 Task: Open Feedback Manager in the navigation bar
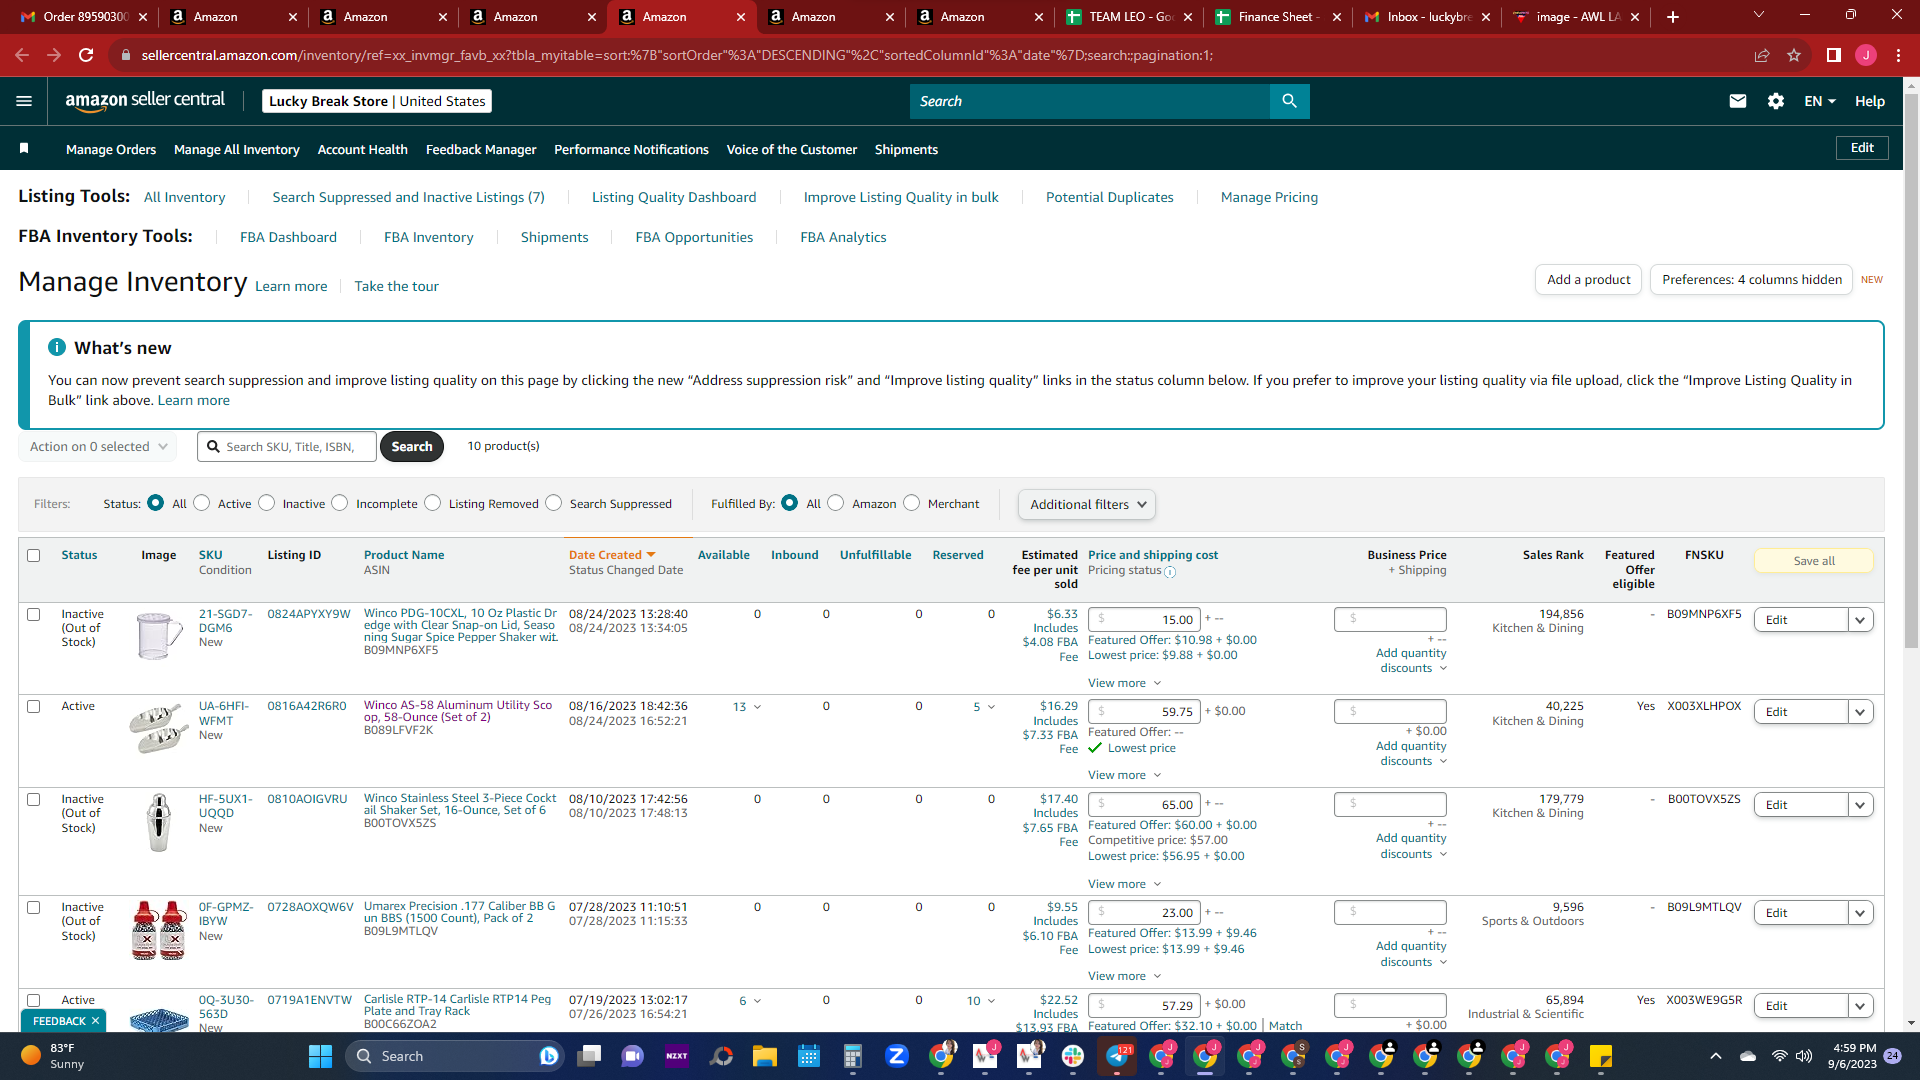click(481, 149)
